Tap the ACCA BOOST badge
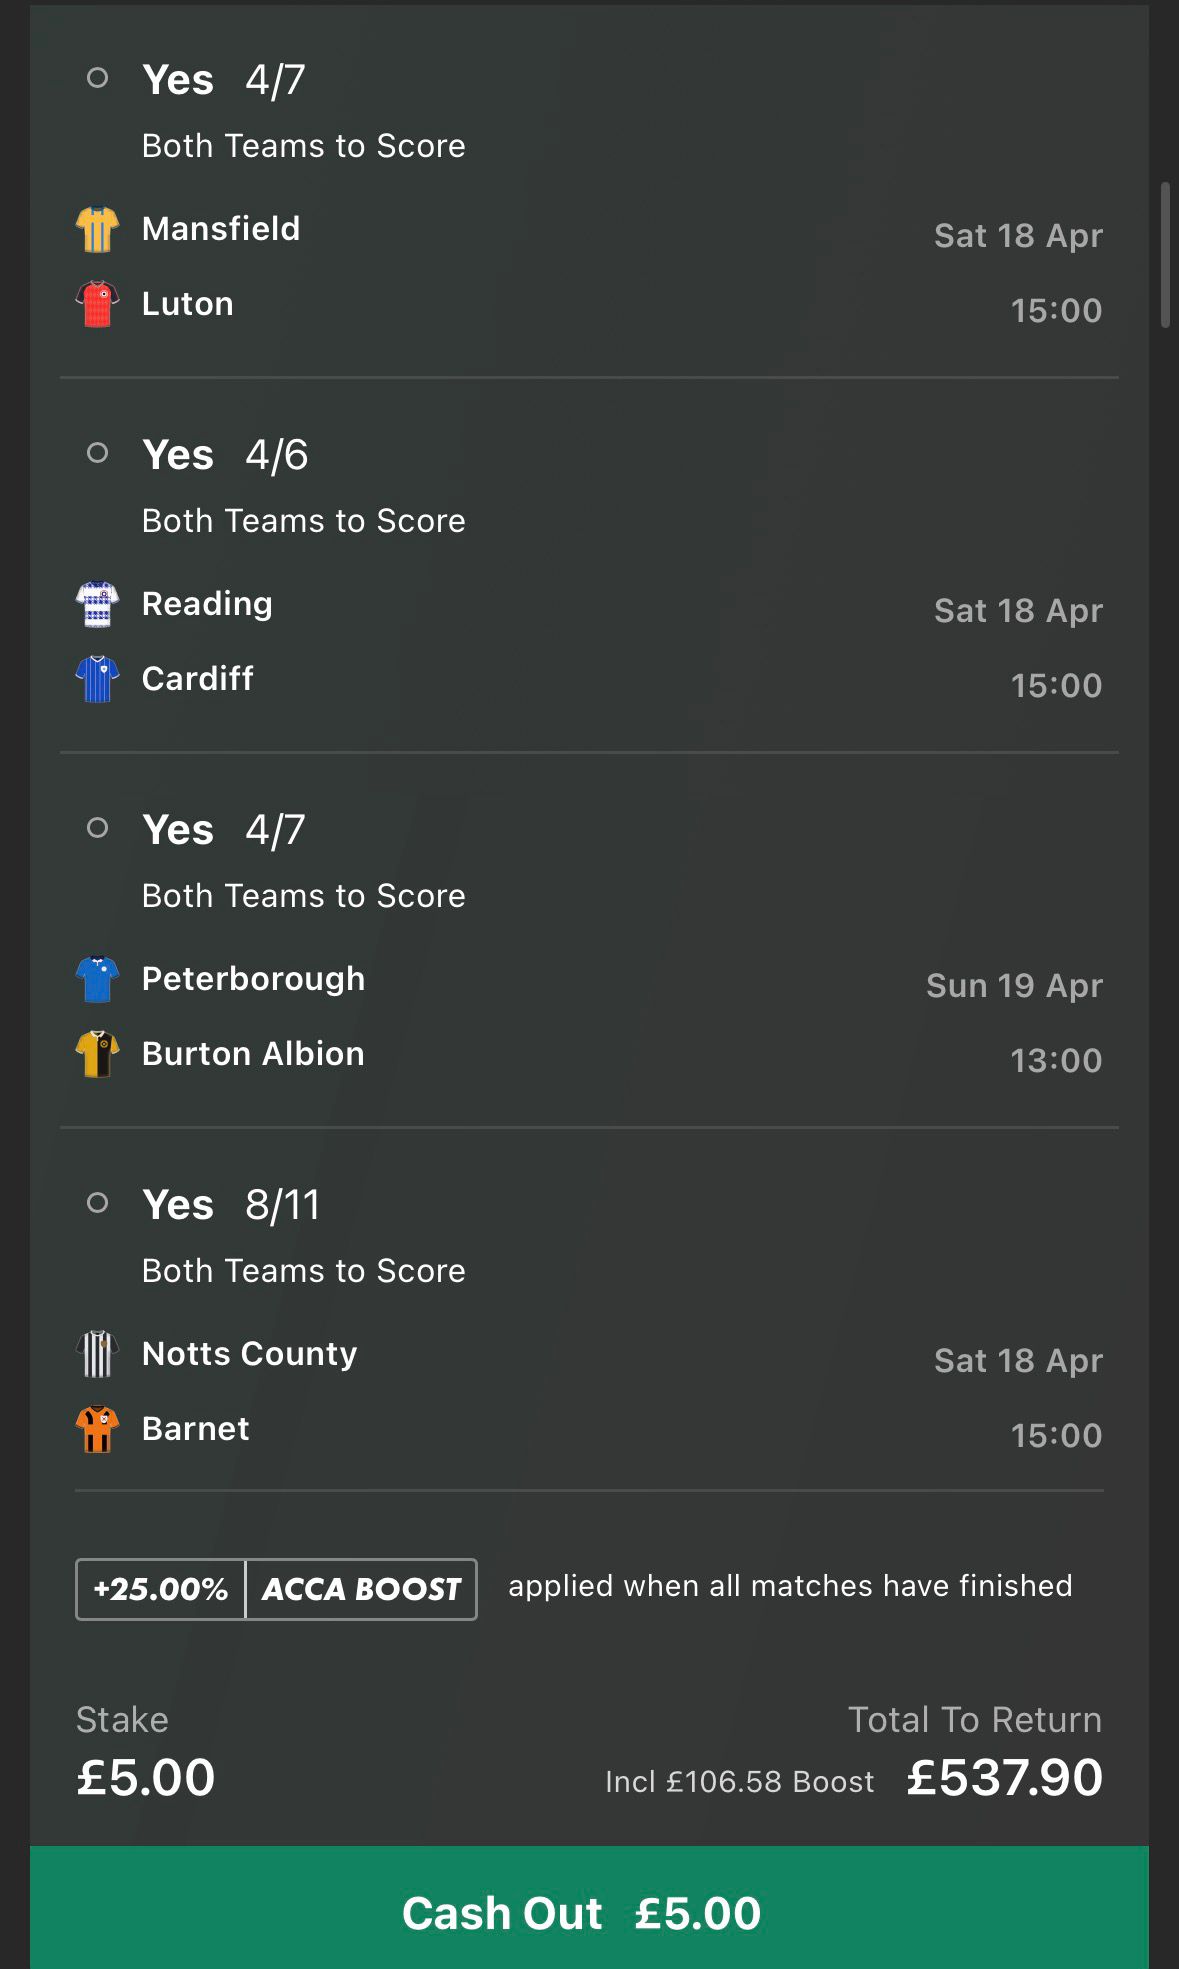This screenshot has height=1969, width=1179. (x=361, y=1589)
